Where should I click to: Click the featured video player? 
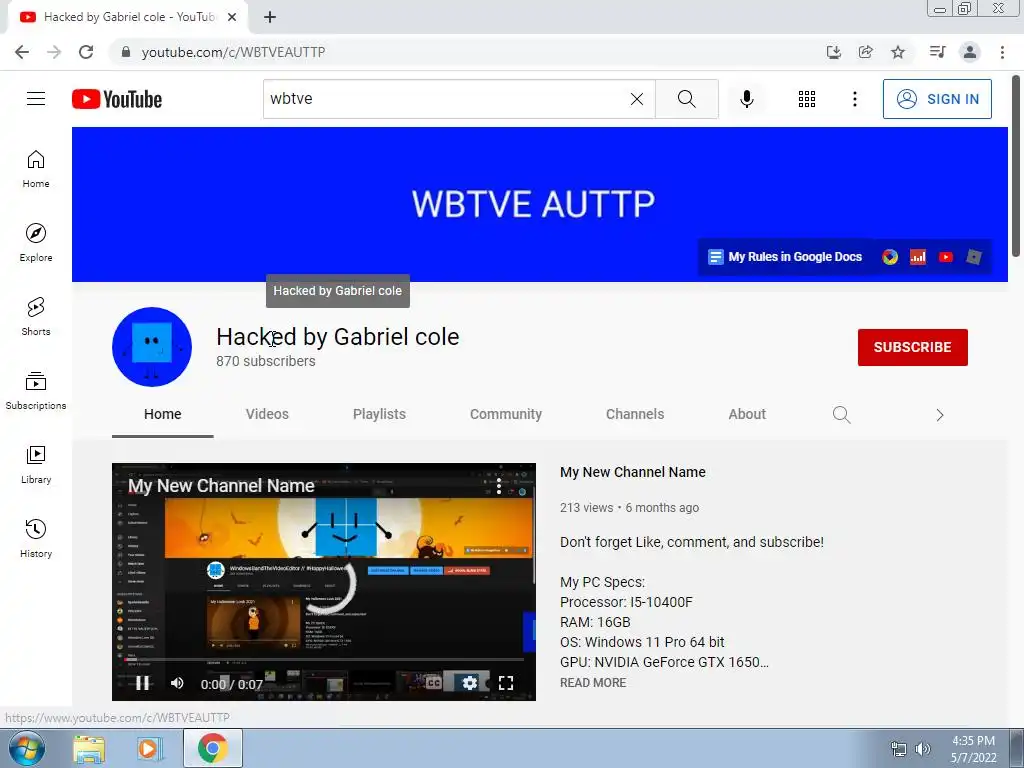324,582
